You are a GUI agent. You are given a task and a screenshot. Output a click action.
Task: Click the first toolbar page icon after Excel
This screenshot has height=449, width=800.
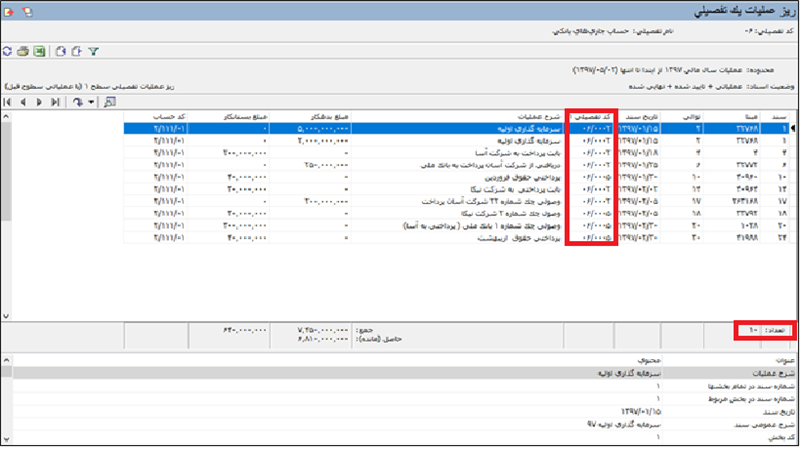60,50
